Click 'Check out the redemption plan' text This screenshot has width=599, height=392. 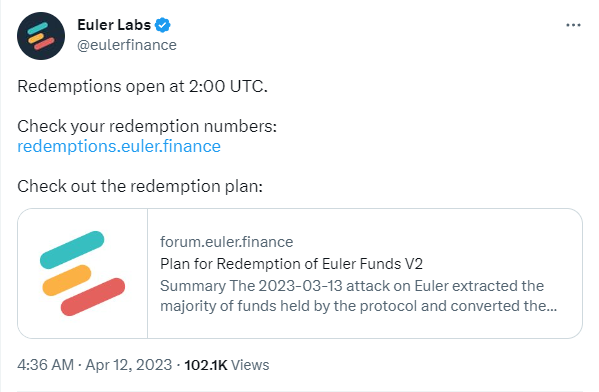pyautogui.click(x=140, y=186)
